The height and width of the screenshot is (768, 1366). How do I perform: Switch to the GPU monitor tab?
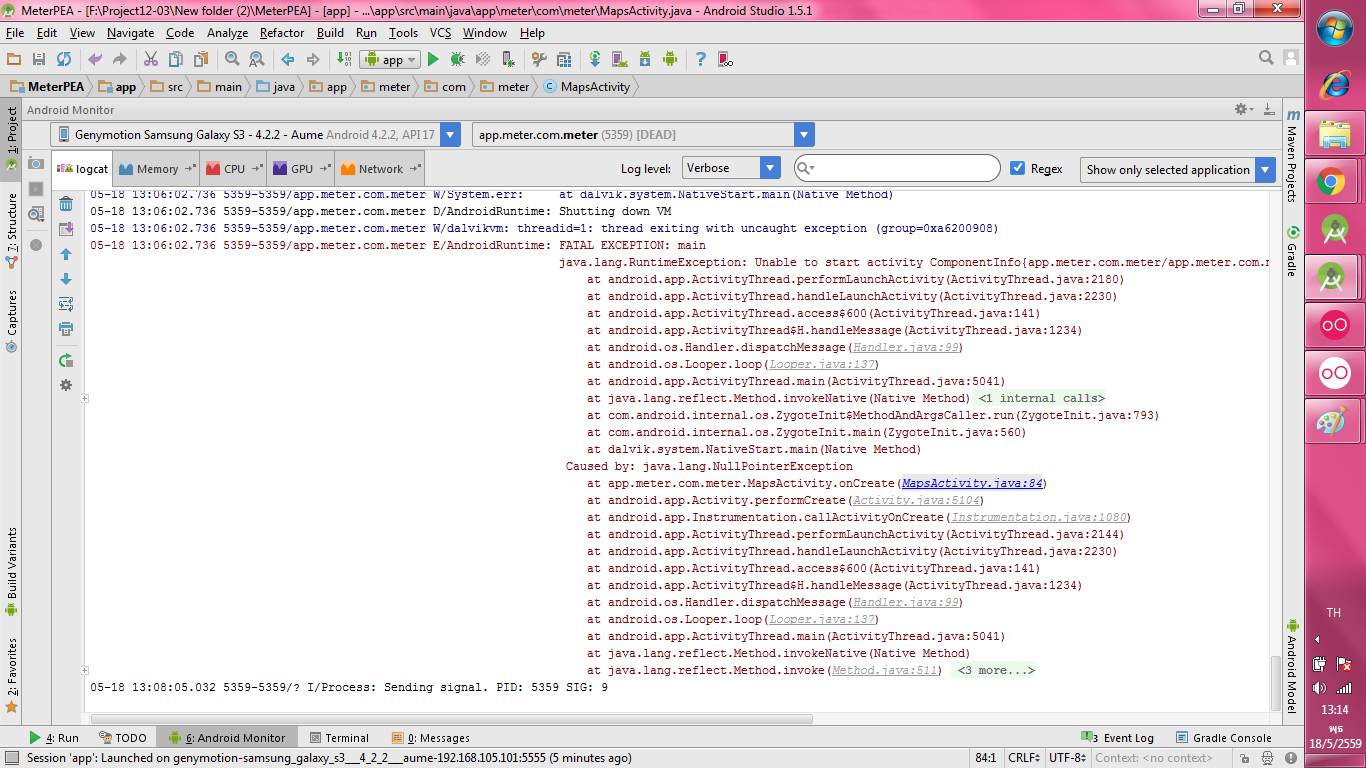click(302, 169)
